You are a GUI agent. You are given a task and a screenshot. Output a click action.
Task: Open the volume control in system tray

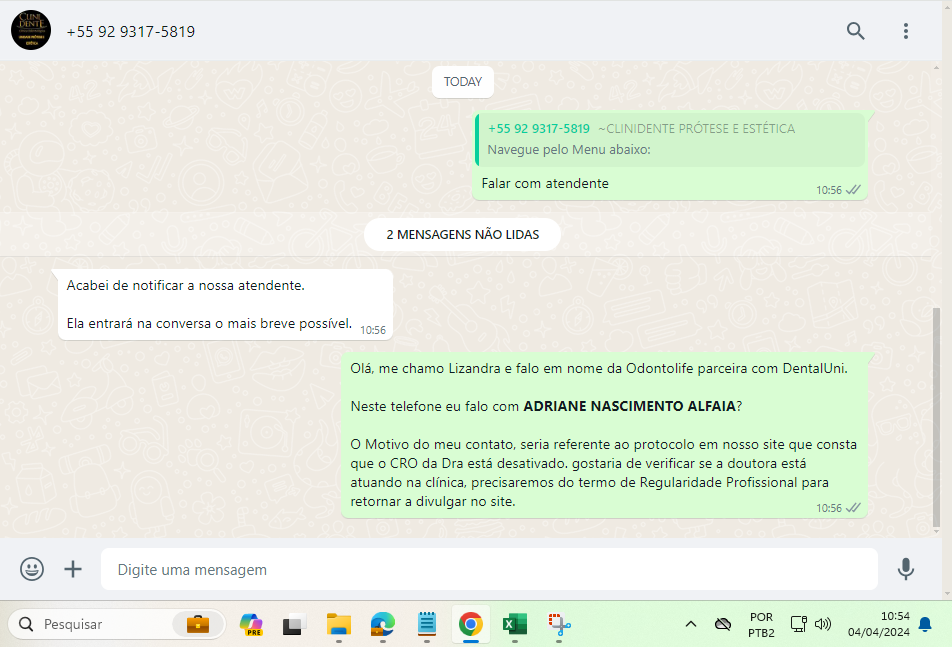pos(823,625)
